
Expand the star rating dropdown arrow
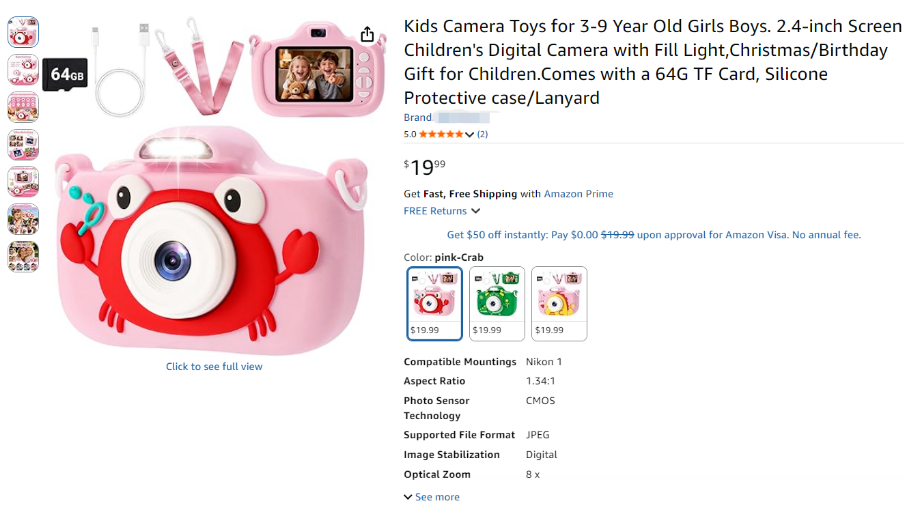pyautogui.click(x=470, y=134)
